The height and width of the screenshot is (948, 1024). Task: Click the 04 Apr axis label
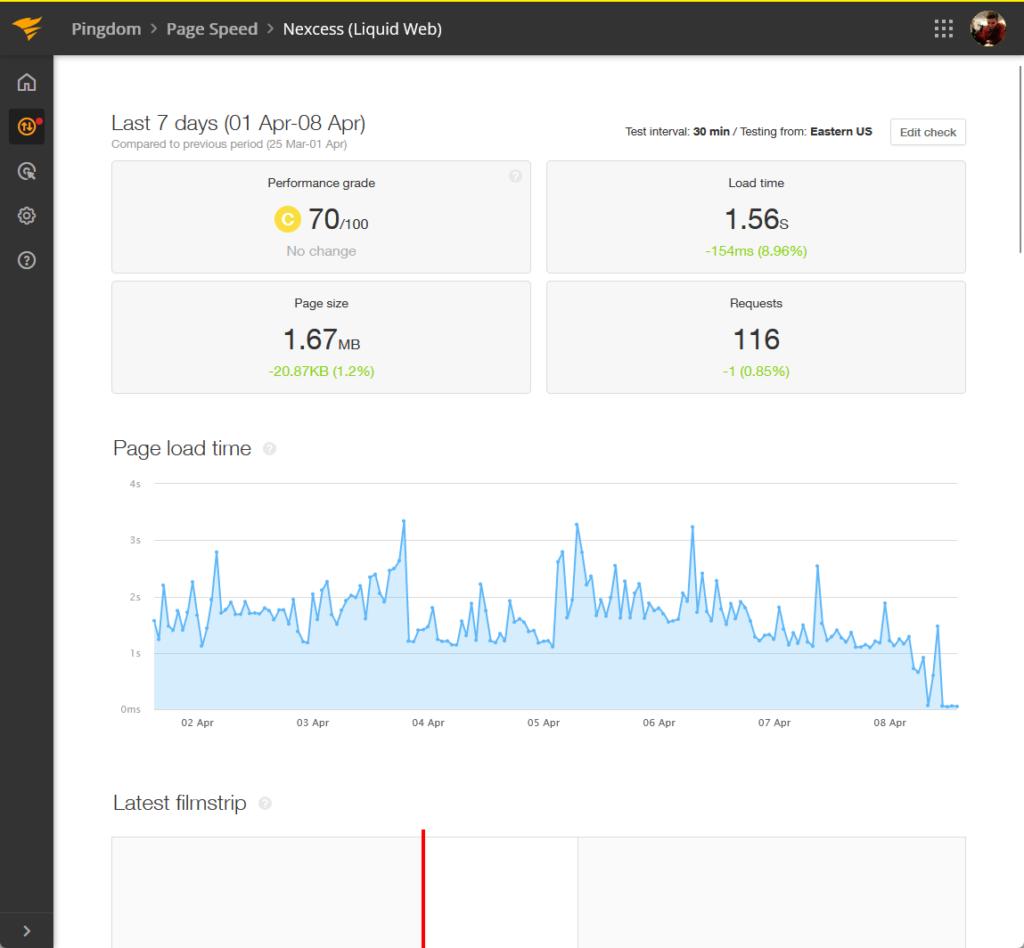[428, 723]
